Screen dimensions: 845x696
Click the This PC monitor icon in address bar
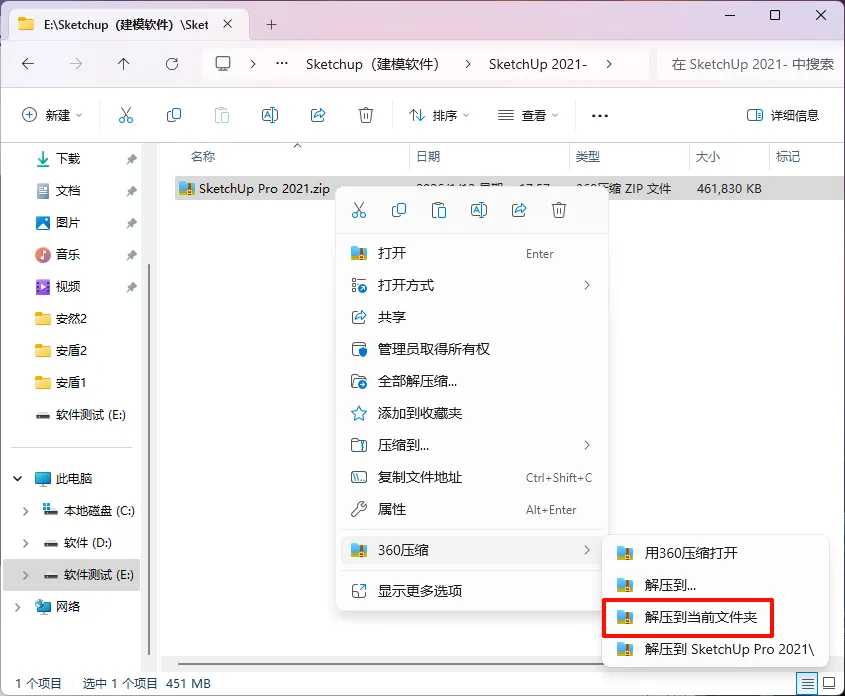pyautogui.click(x=223, y=64)
